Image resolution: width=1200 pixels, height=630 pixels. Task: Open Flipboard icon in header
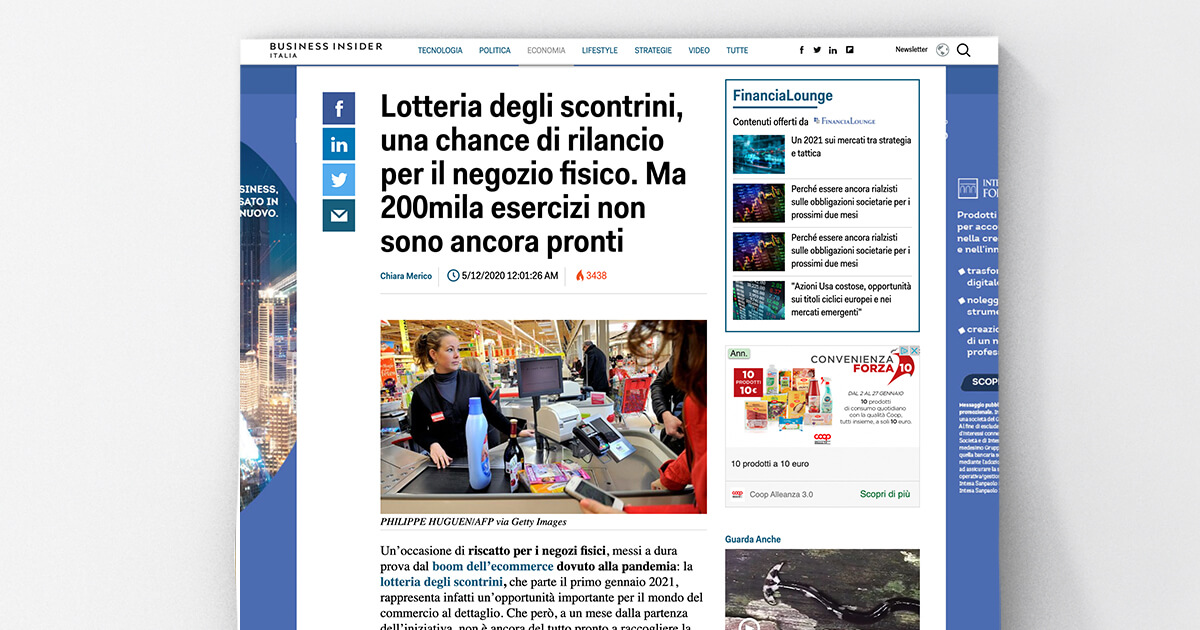point(849,50)
